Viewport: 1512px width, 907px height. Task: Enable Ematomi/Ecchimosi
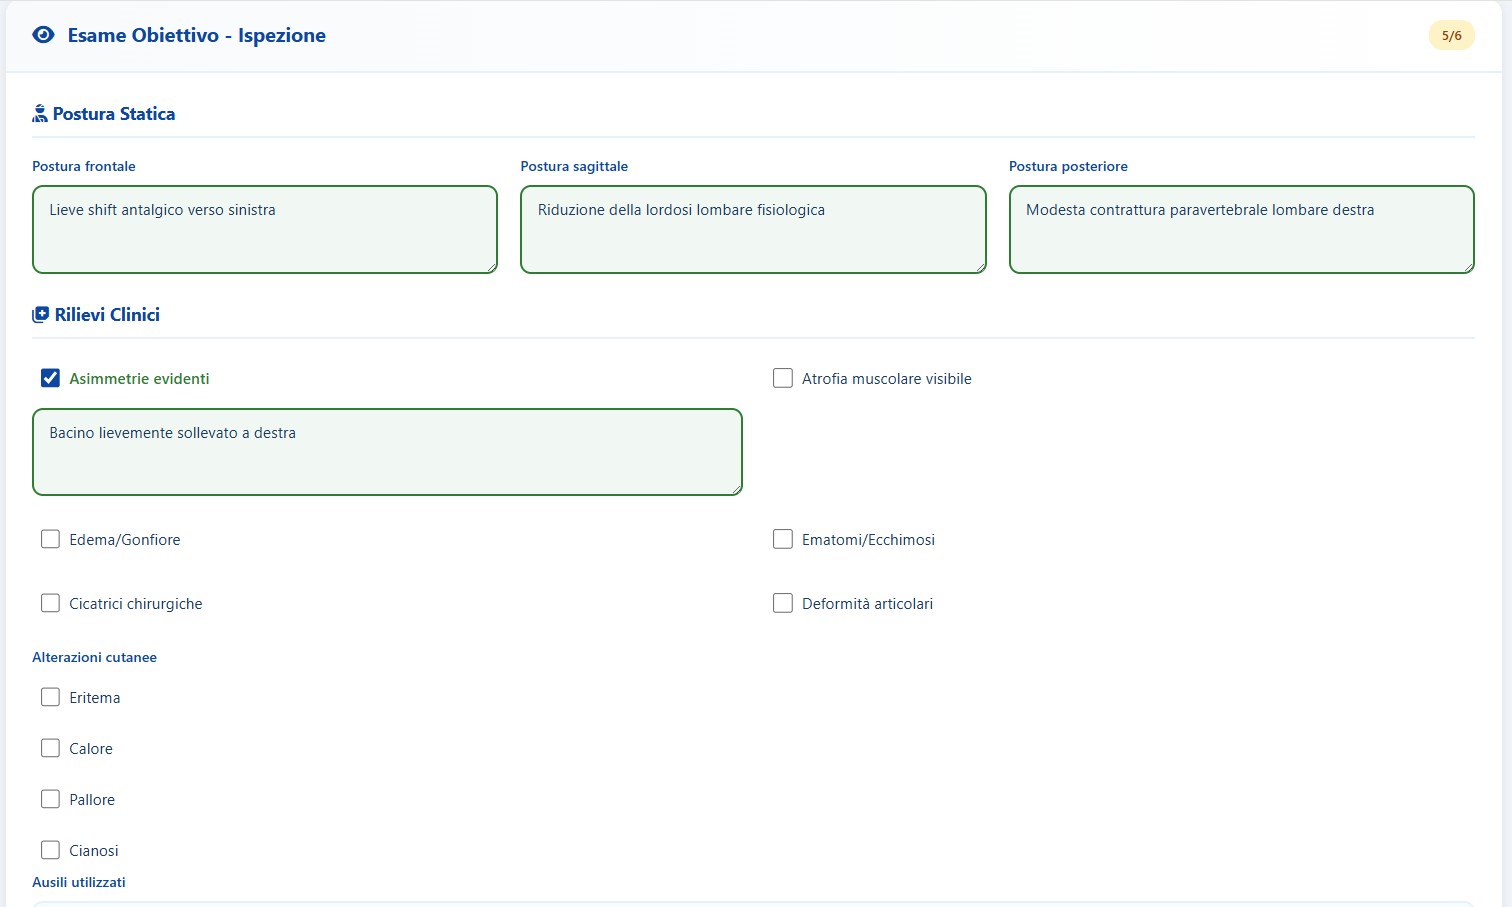coord(783,539)
